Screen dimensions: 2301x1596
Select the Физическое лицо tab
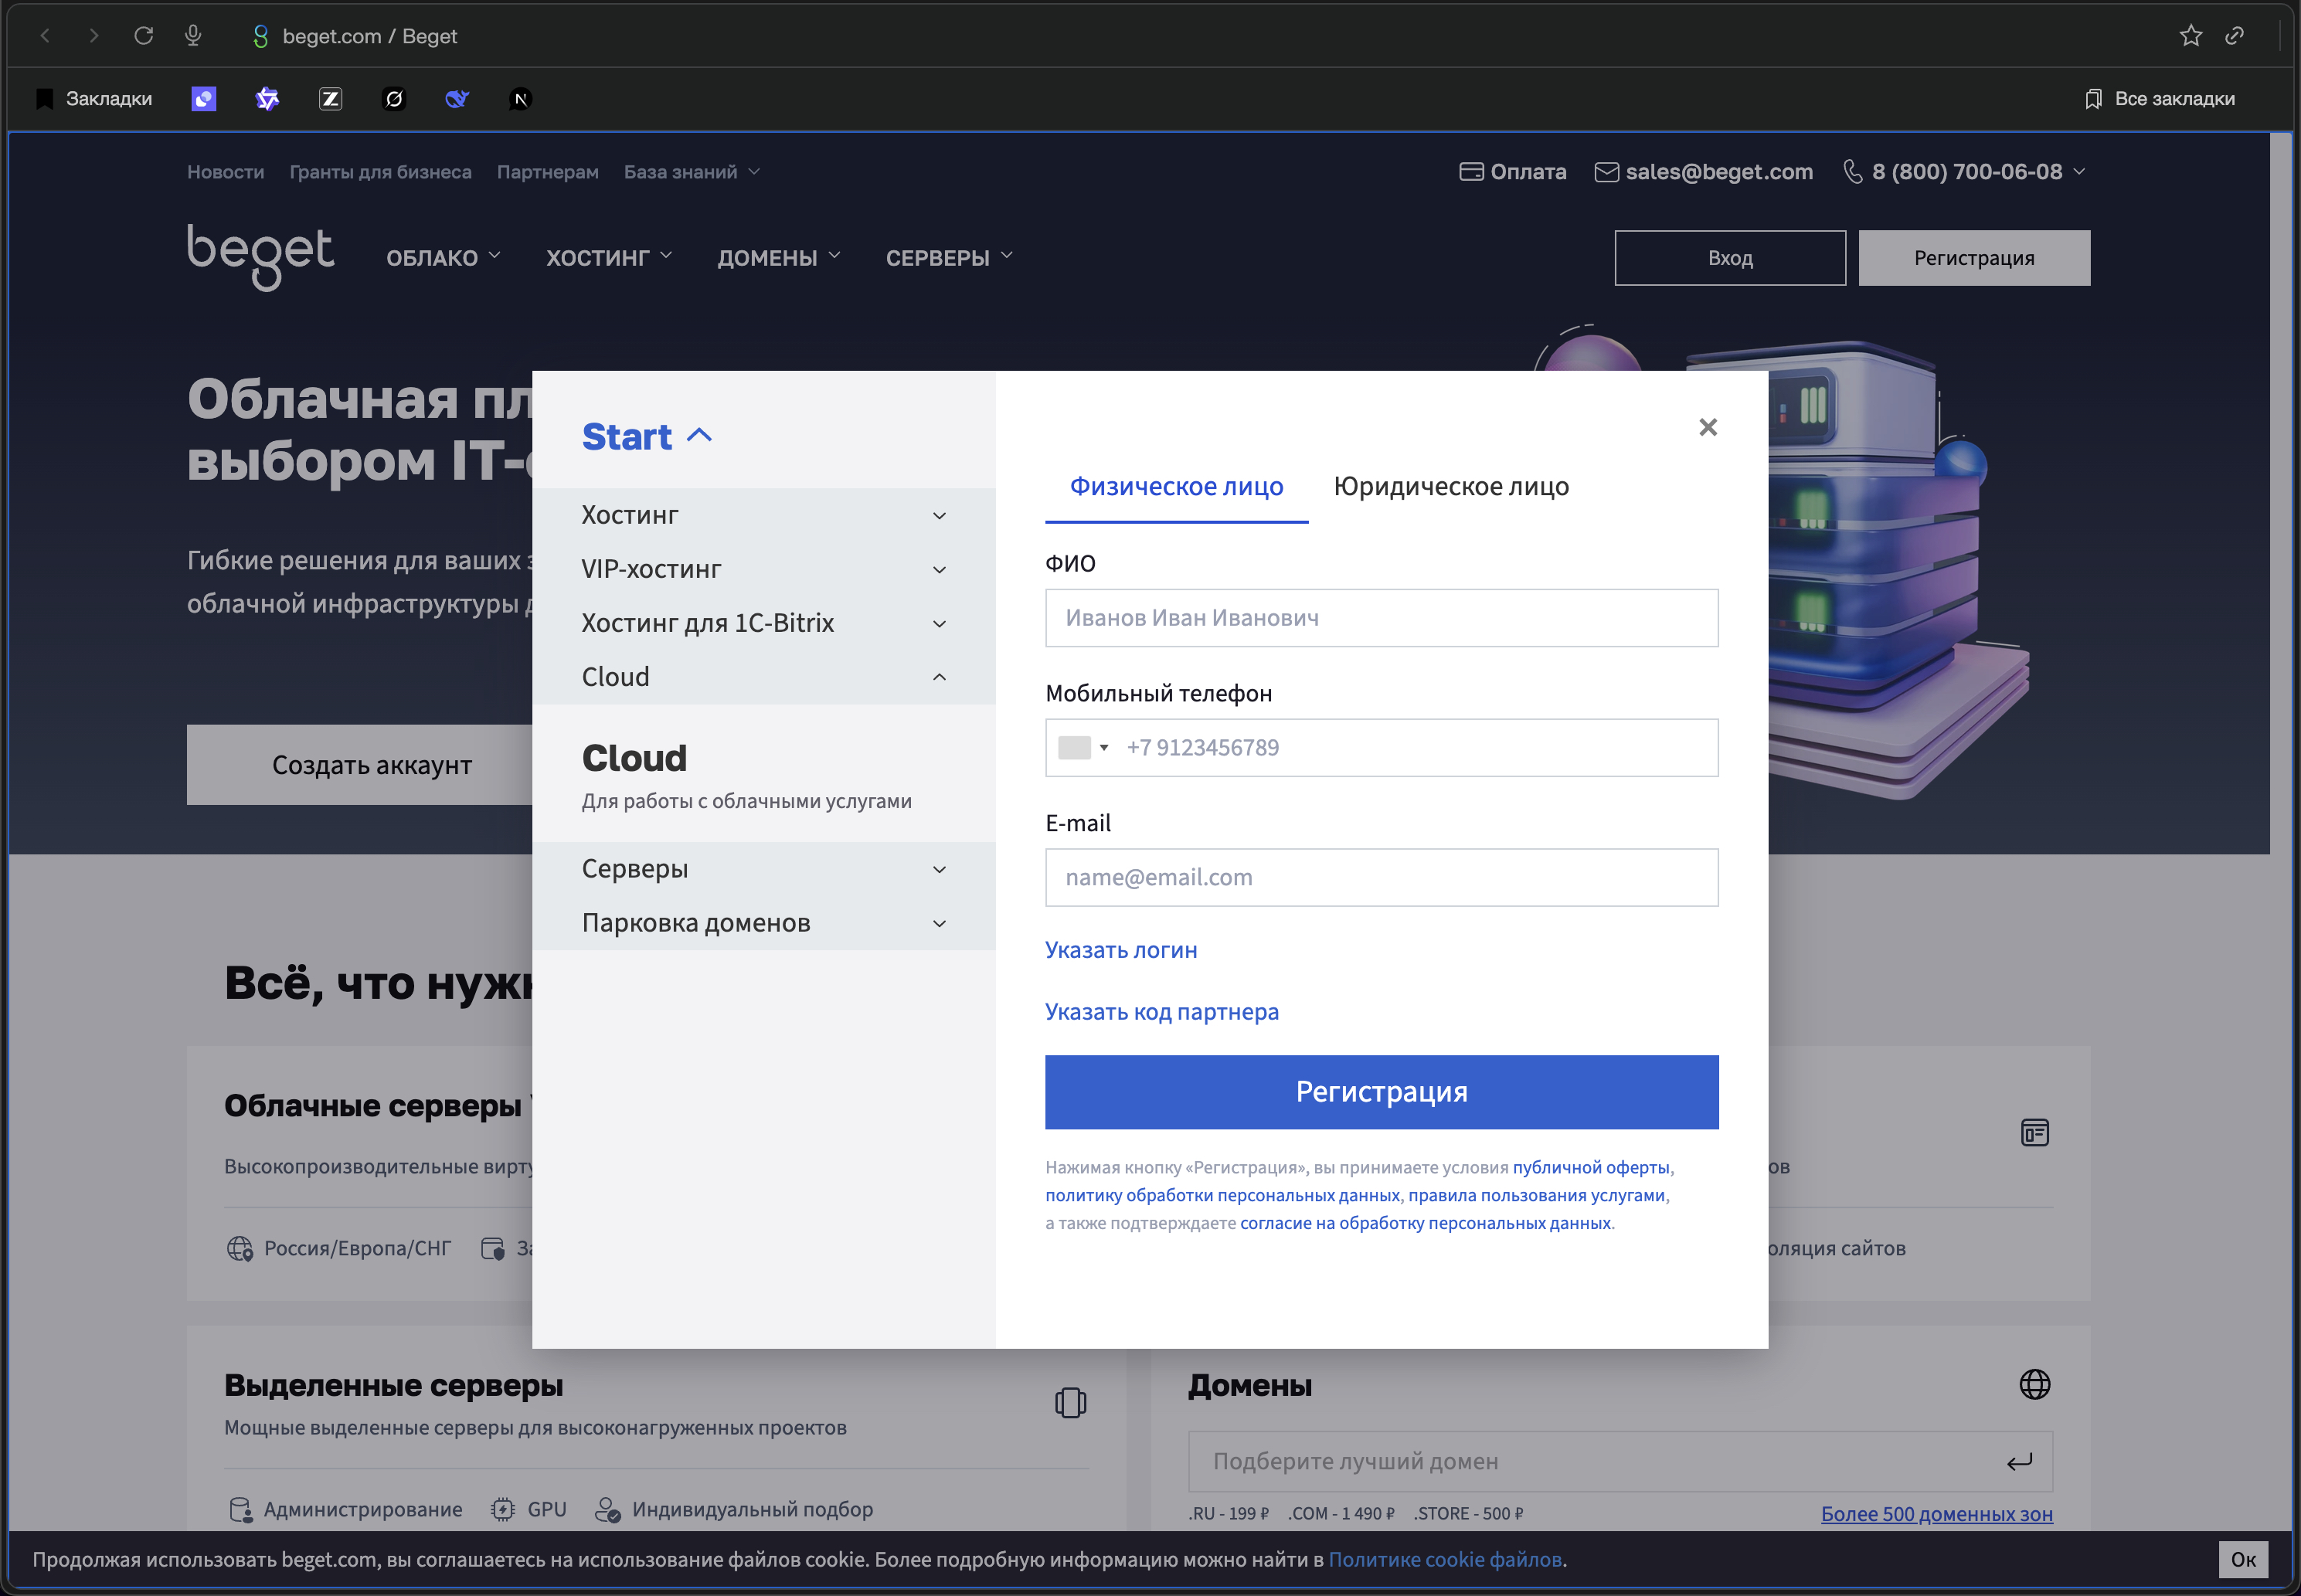click(1177, 487)
